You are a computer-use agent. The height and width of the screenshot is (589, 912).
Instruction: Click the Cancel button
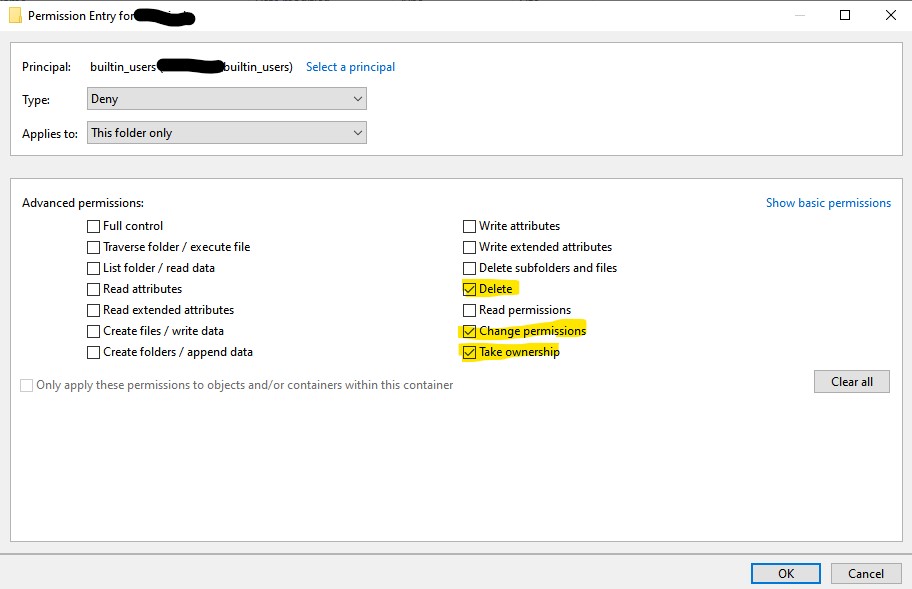coord(866,573)
